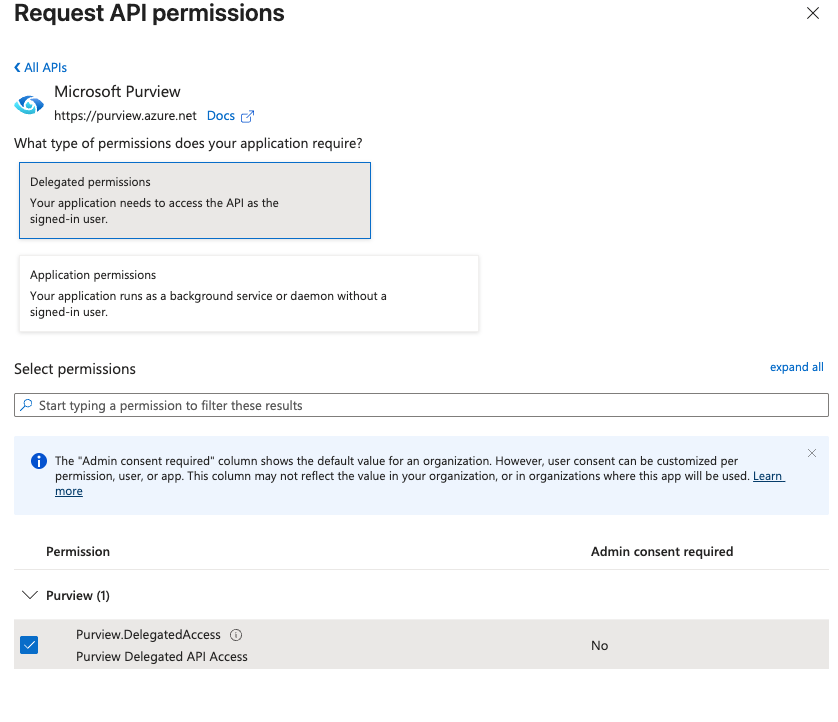Uncheck the Purview.DelegatedAccess checkbox
Screen dimensions: 838x722
29,645
